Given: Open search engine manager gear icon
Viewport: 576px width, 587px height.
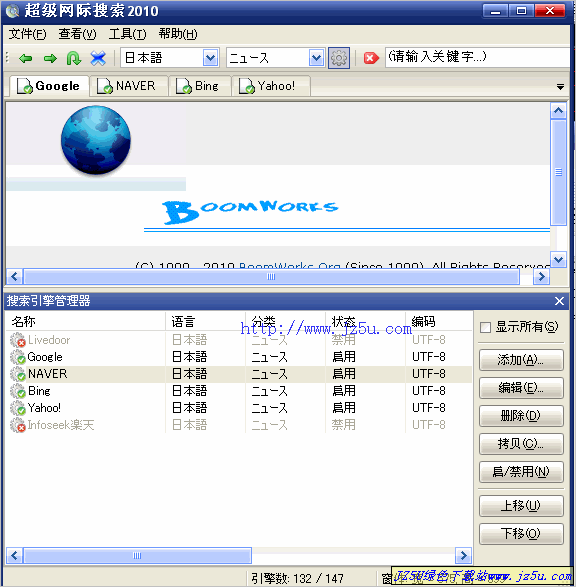Looking at the screenshot, I should (x=339, y=58).
